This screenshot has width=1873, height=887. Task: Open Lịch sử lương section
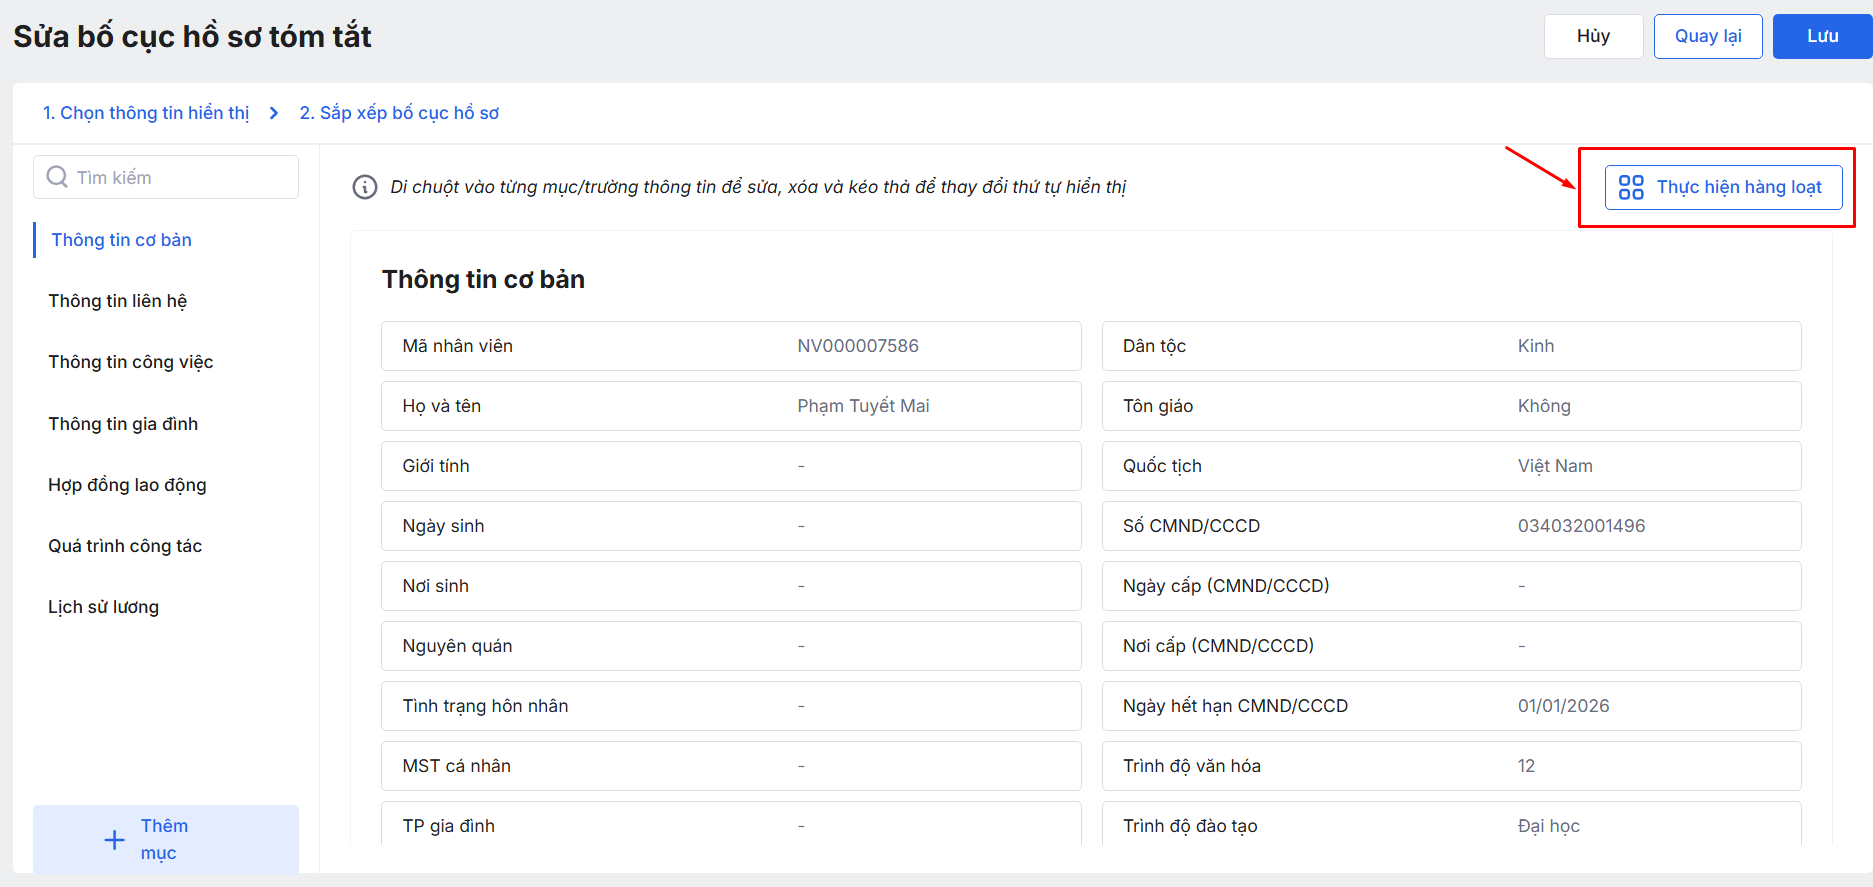point(104,607)
